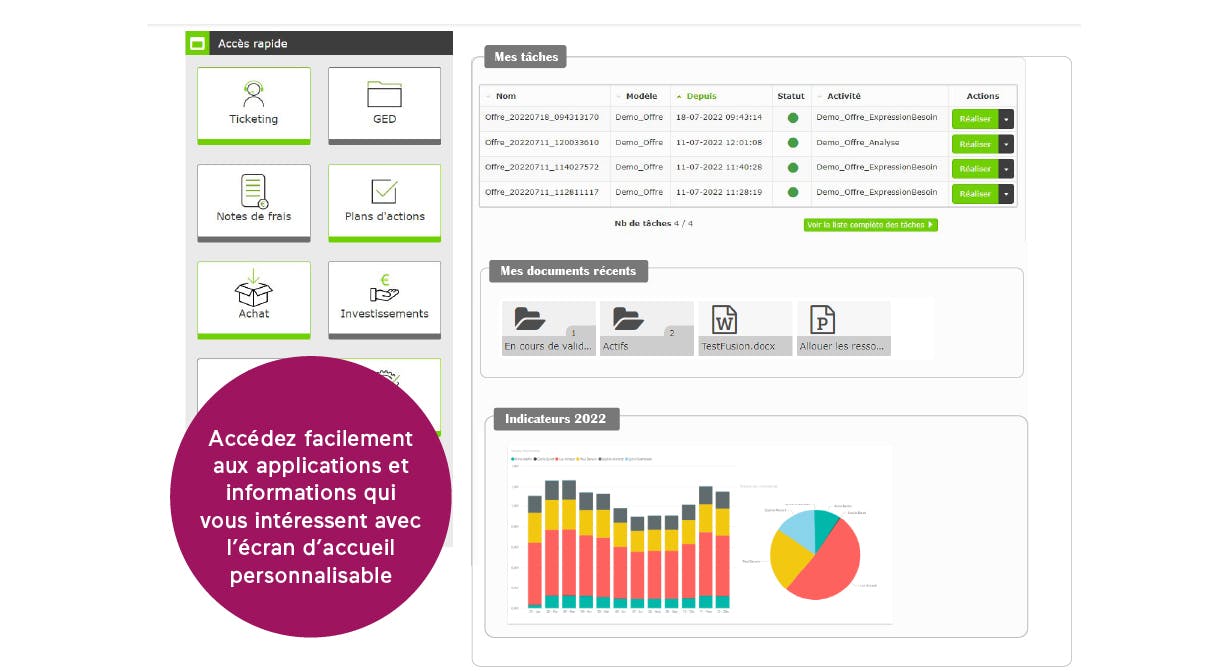This screenshot has width=1229, height=671.
Task: Click the Accès rapide panel header icon
Action: (x=197, y=43)
